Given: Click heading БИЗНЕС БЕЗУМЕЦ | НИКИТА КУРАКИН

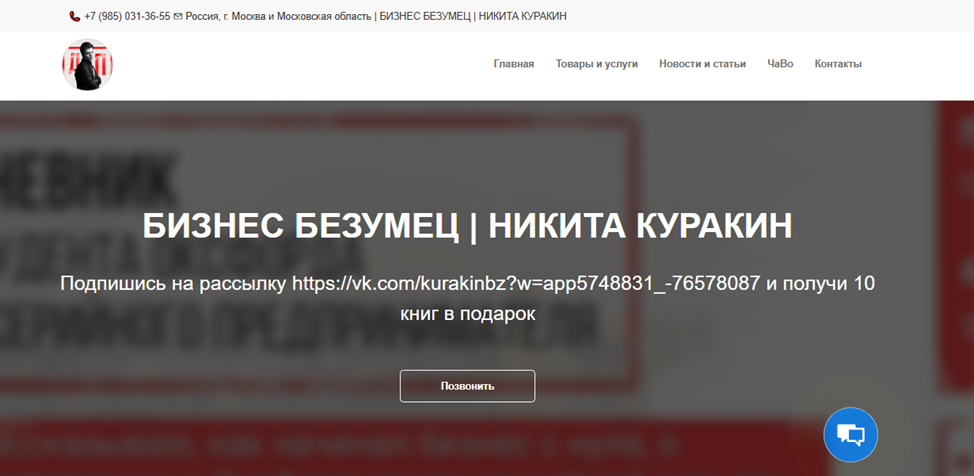Looking at the screenshot, I should [467, 226].
